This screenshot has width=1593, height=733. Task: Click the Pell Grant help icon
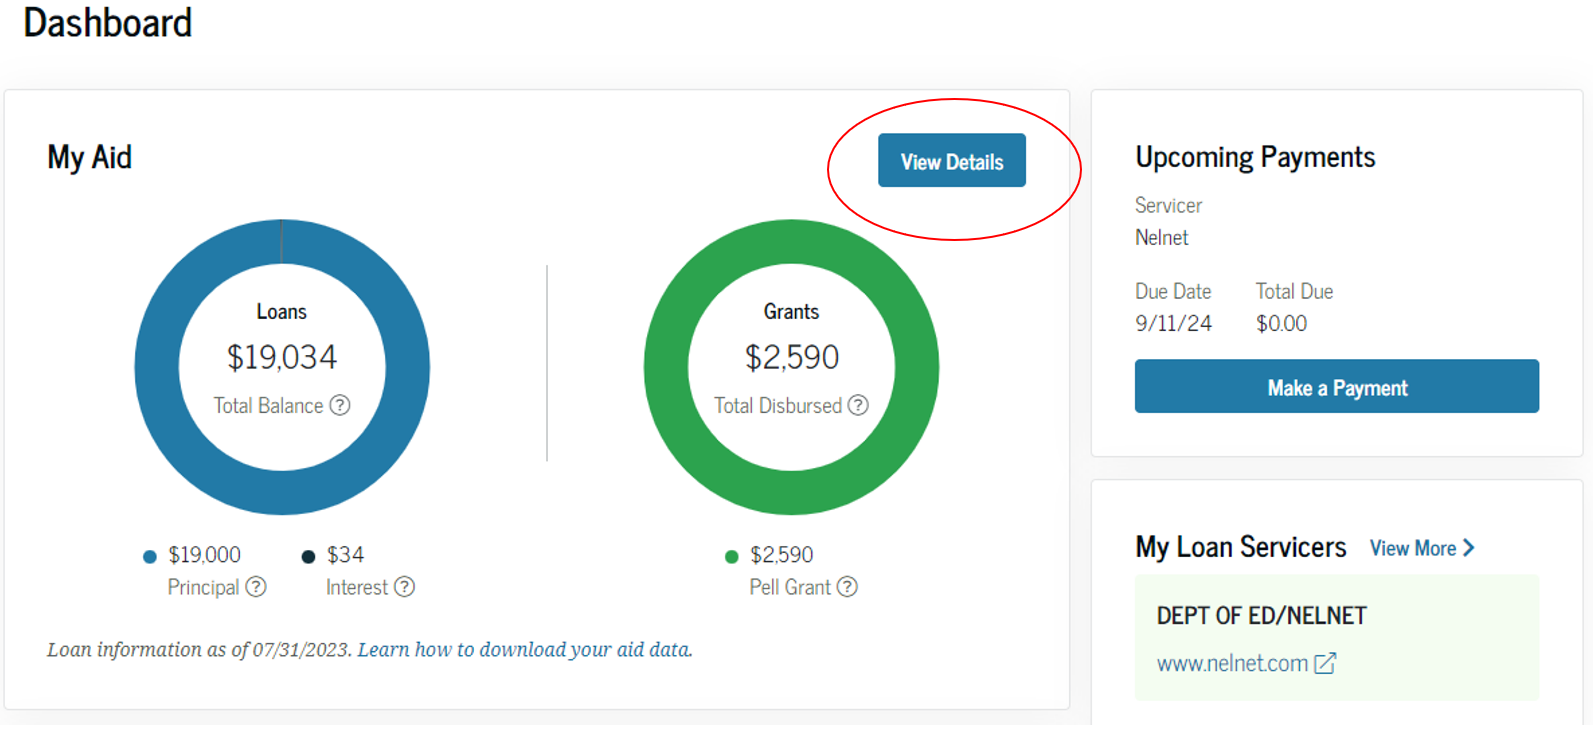click(847, 587)
